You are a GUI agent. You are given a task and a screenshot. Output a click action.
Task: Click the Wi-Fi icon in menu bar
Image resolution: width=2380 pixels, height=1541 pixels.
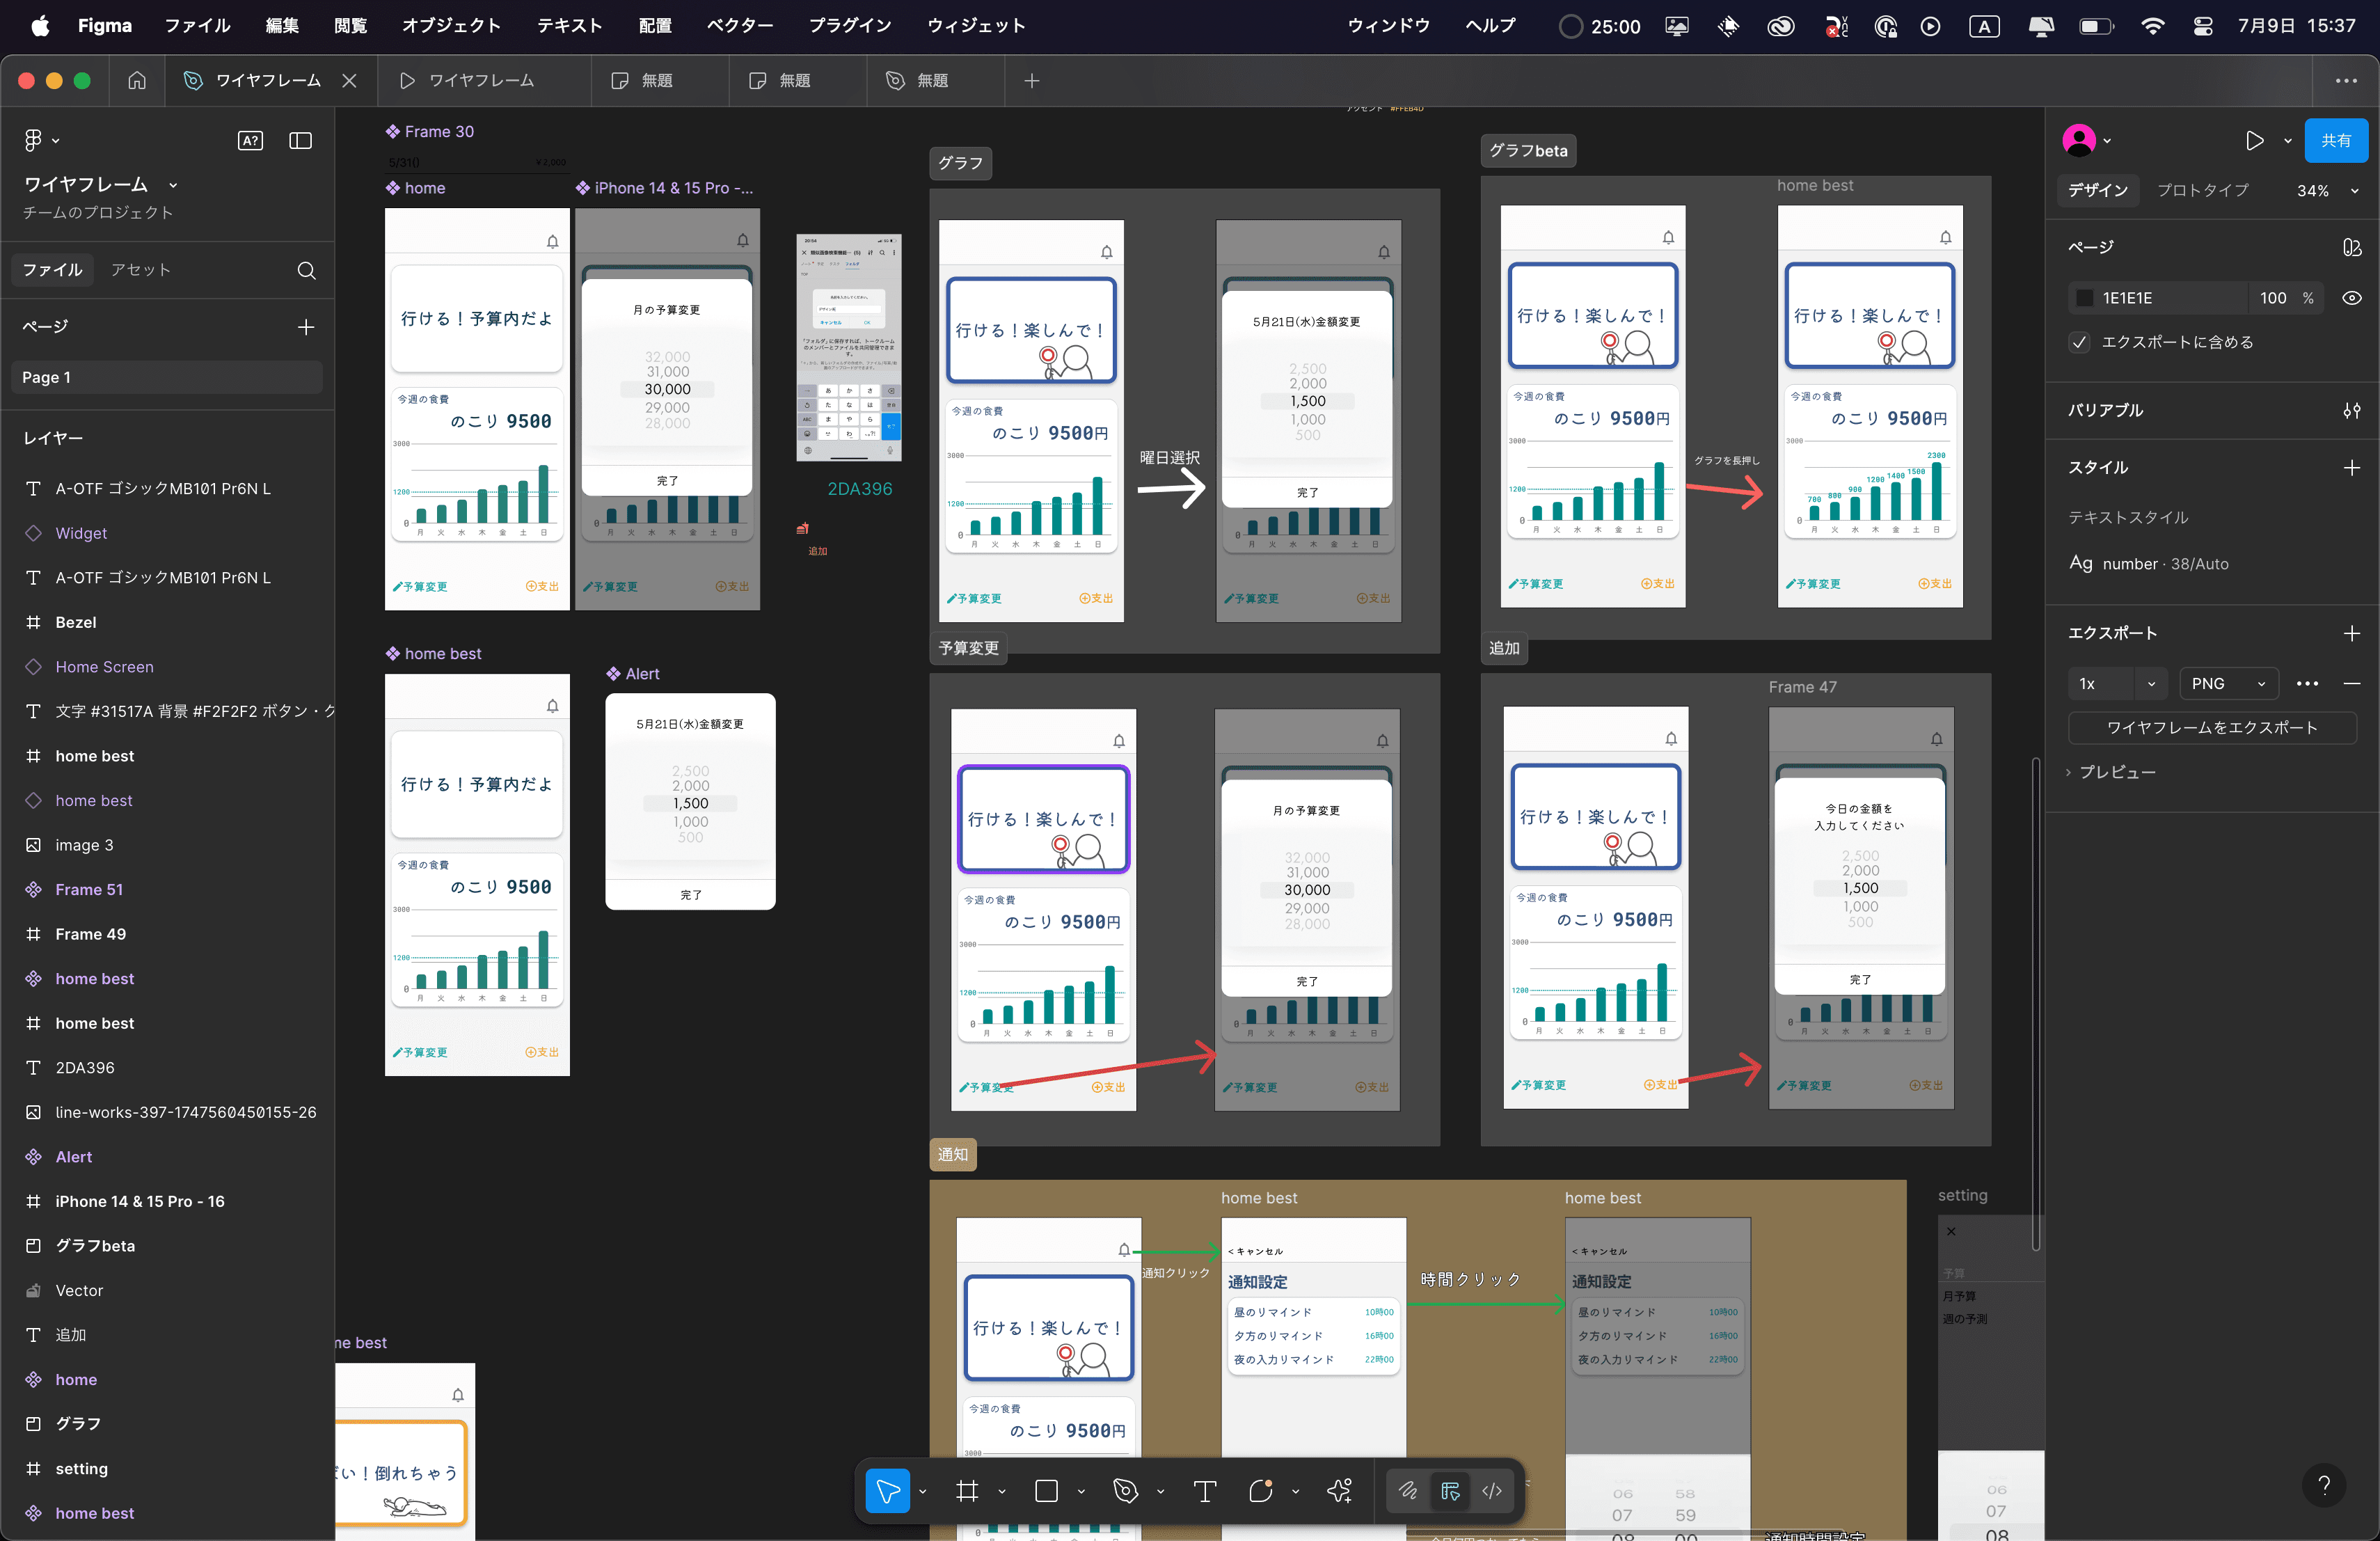tap(2153, 26)
